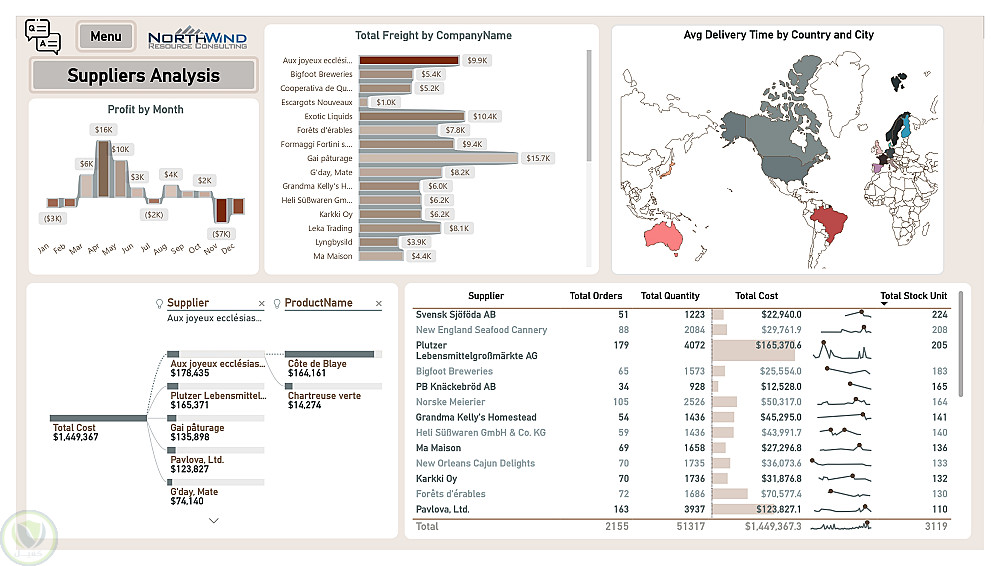The width and height of the screenshot is (1000, 566).
Task: Click Brazil on the delivery map
Action: pyautogui.click(x=828, y=223)
